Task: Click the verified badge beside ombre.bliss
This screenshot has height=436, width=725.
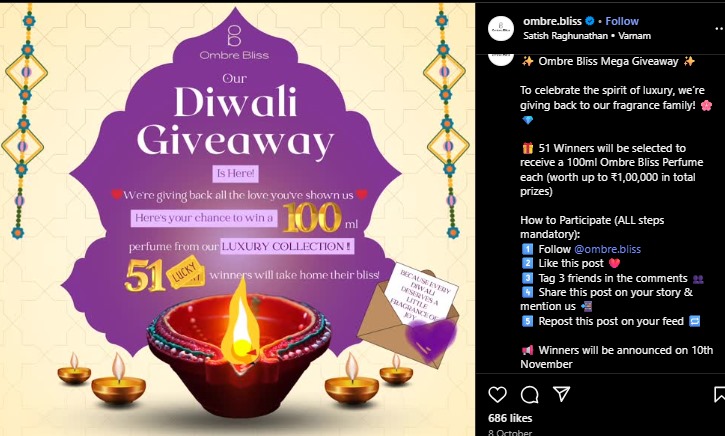Action: 590,21
